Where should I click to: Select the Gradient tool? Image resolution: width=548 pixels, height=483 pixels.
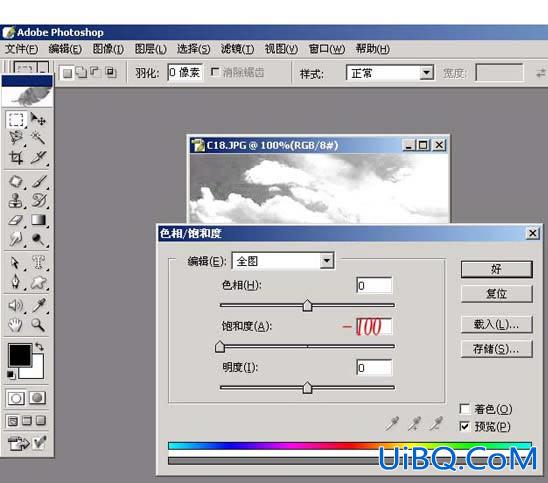coord(38,220)
